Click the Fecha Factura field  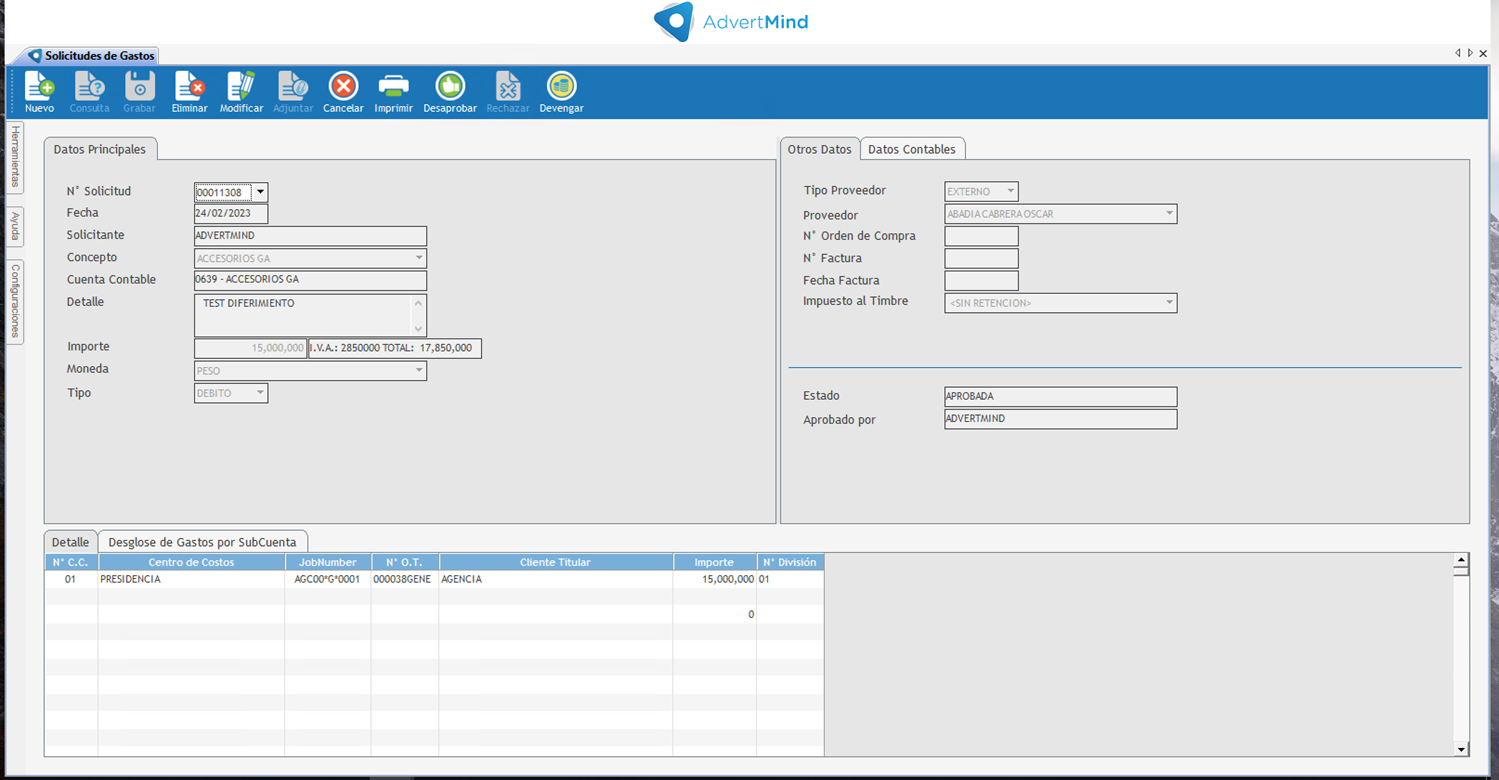click(x=981, y=281)
